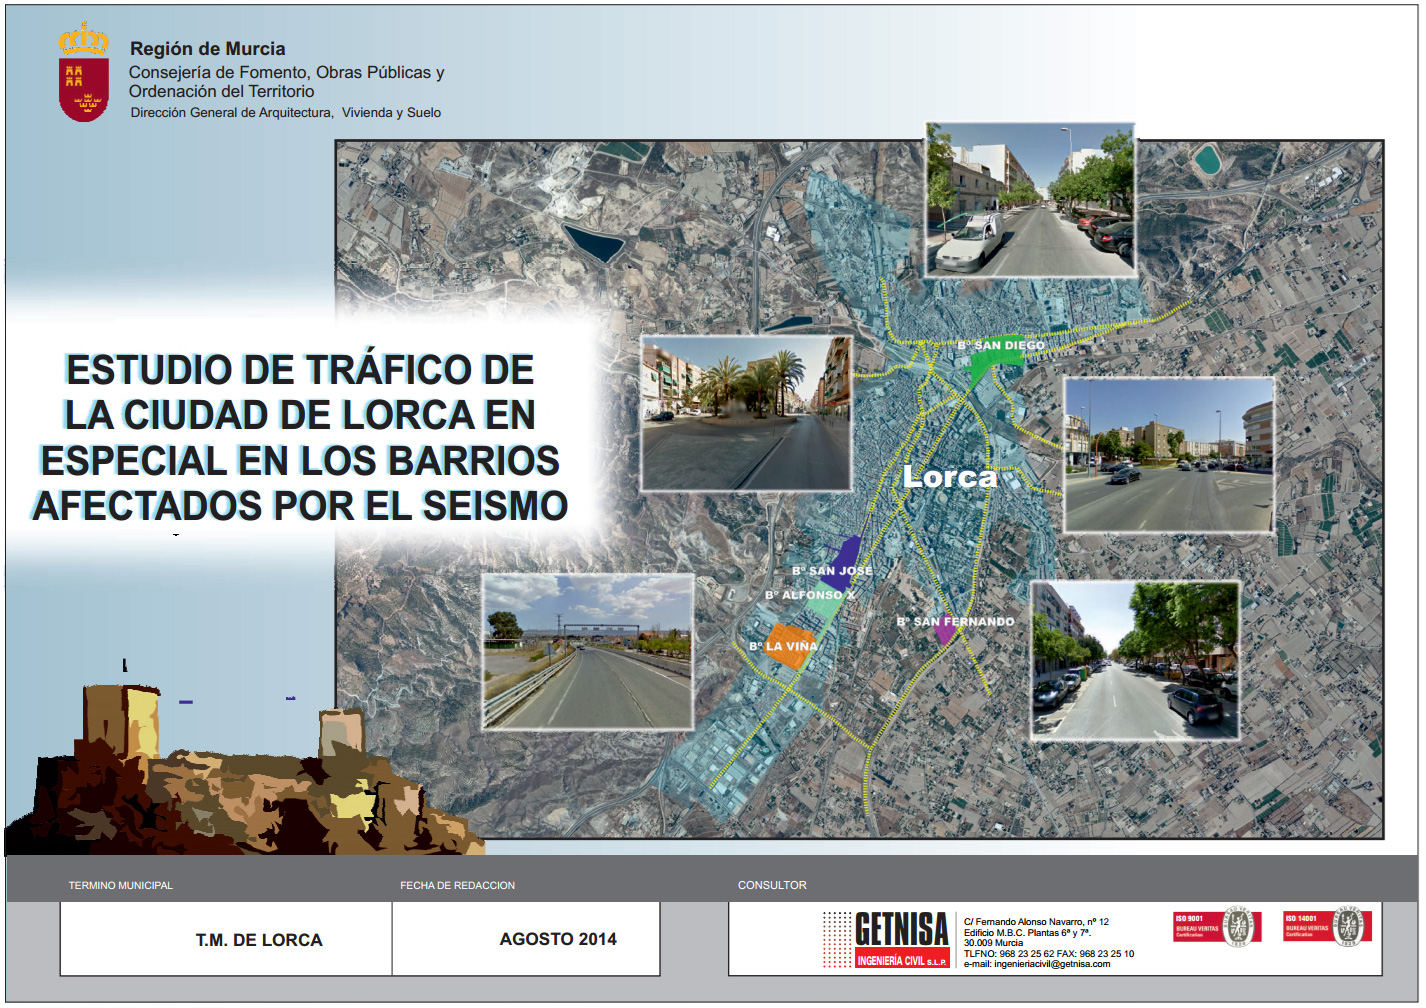Image resolution: width=1426 pixels, height=1008 pixels.
Task: Click the Región de Murcia coat of arms
Action: point(84,72)
